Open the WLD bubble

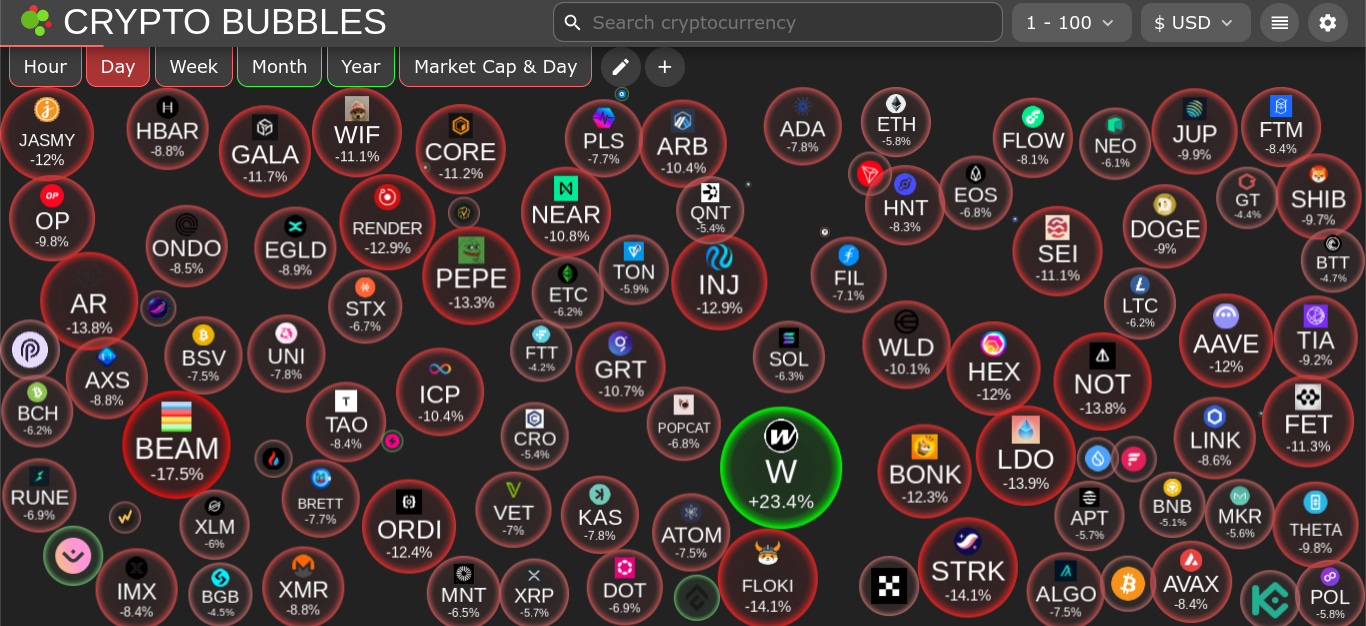(x=906, y=345)
